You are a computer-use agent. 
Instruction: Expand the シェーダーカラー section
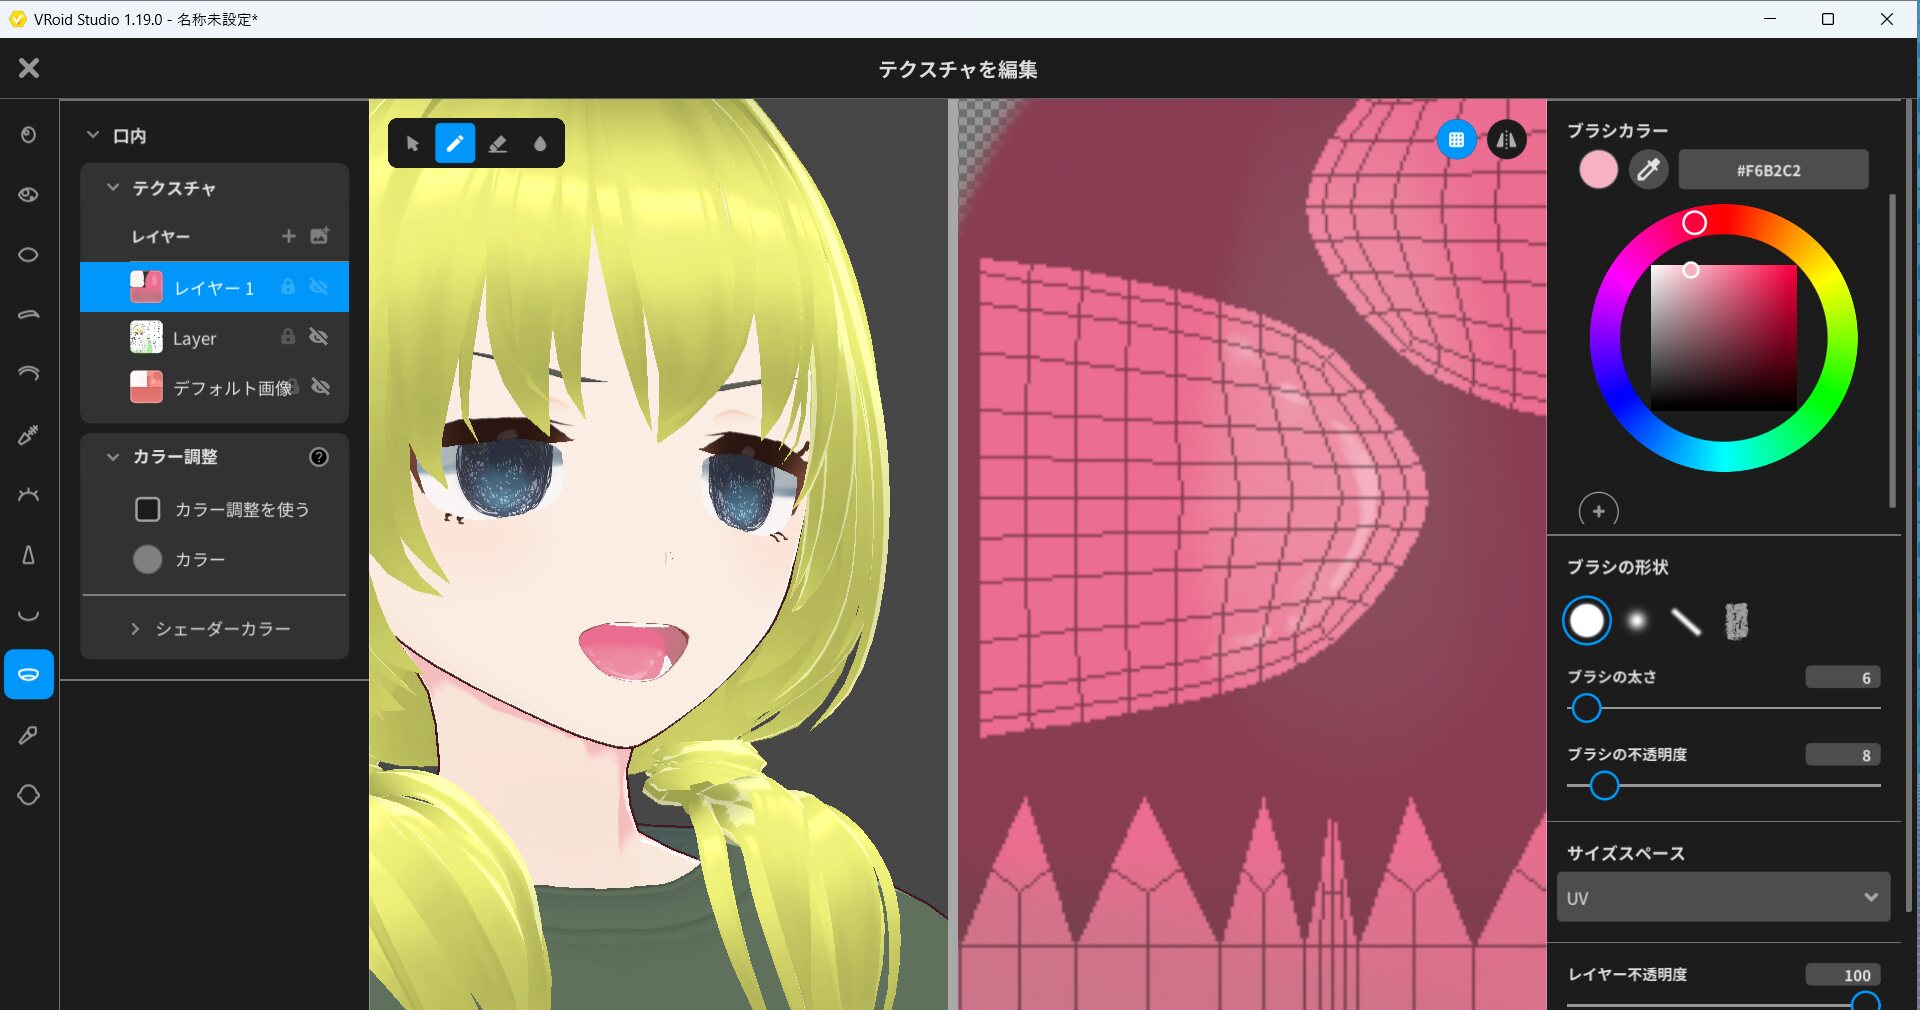coord(135,628)
